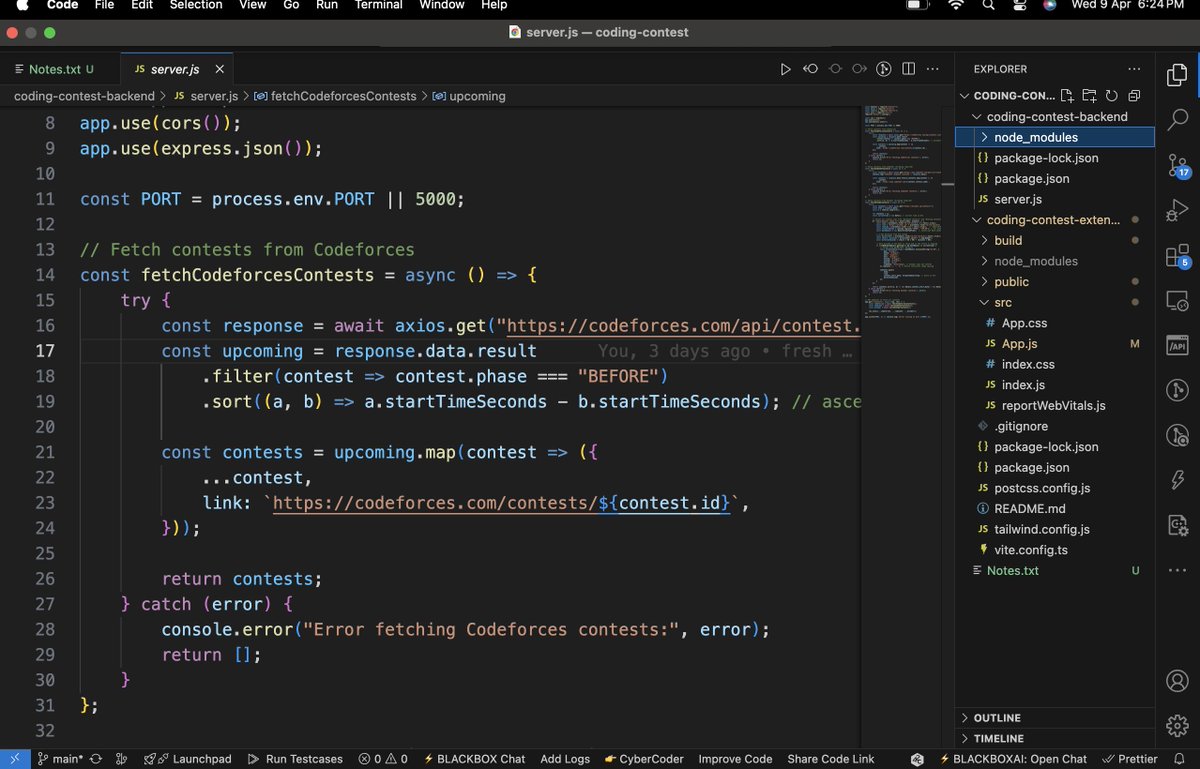Open tailwind.config.js in the explorer
The image size is (1200, 769).
1055,529
